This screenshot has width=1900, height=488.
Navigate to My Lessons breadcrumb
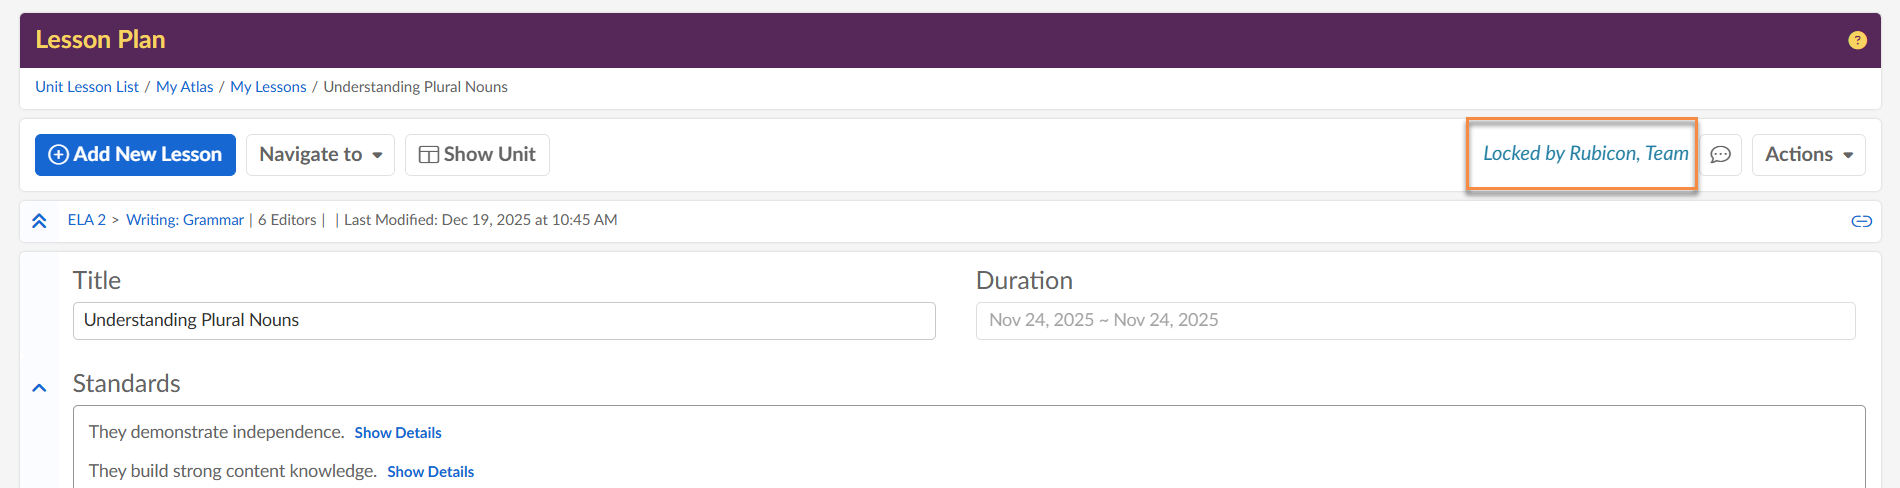tap(268, 87)
